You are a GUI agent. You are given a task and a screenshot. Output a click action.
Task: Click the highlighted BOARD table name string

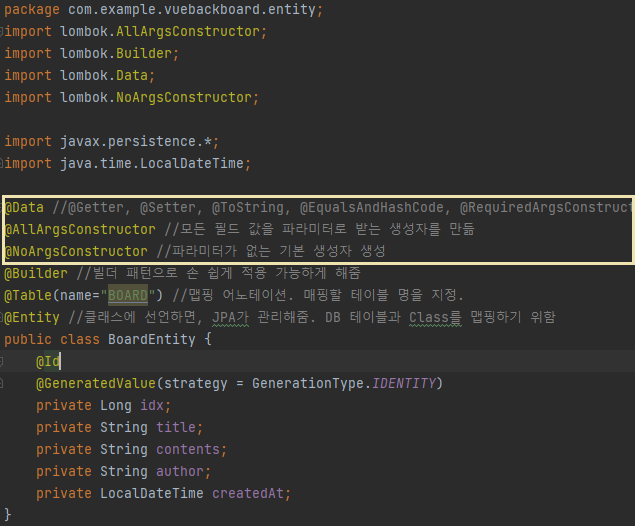tap(128, 295)
